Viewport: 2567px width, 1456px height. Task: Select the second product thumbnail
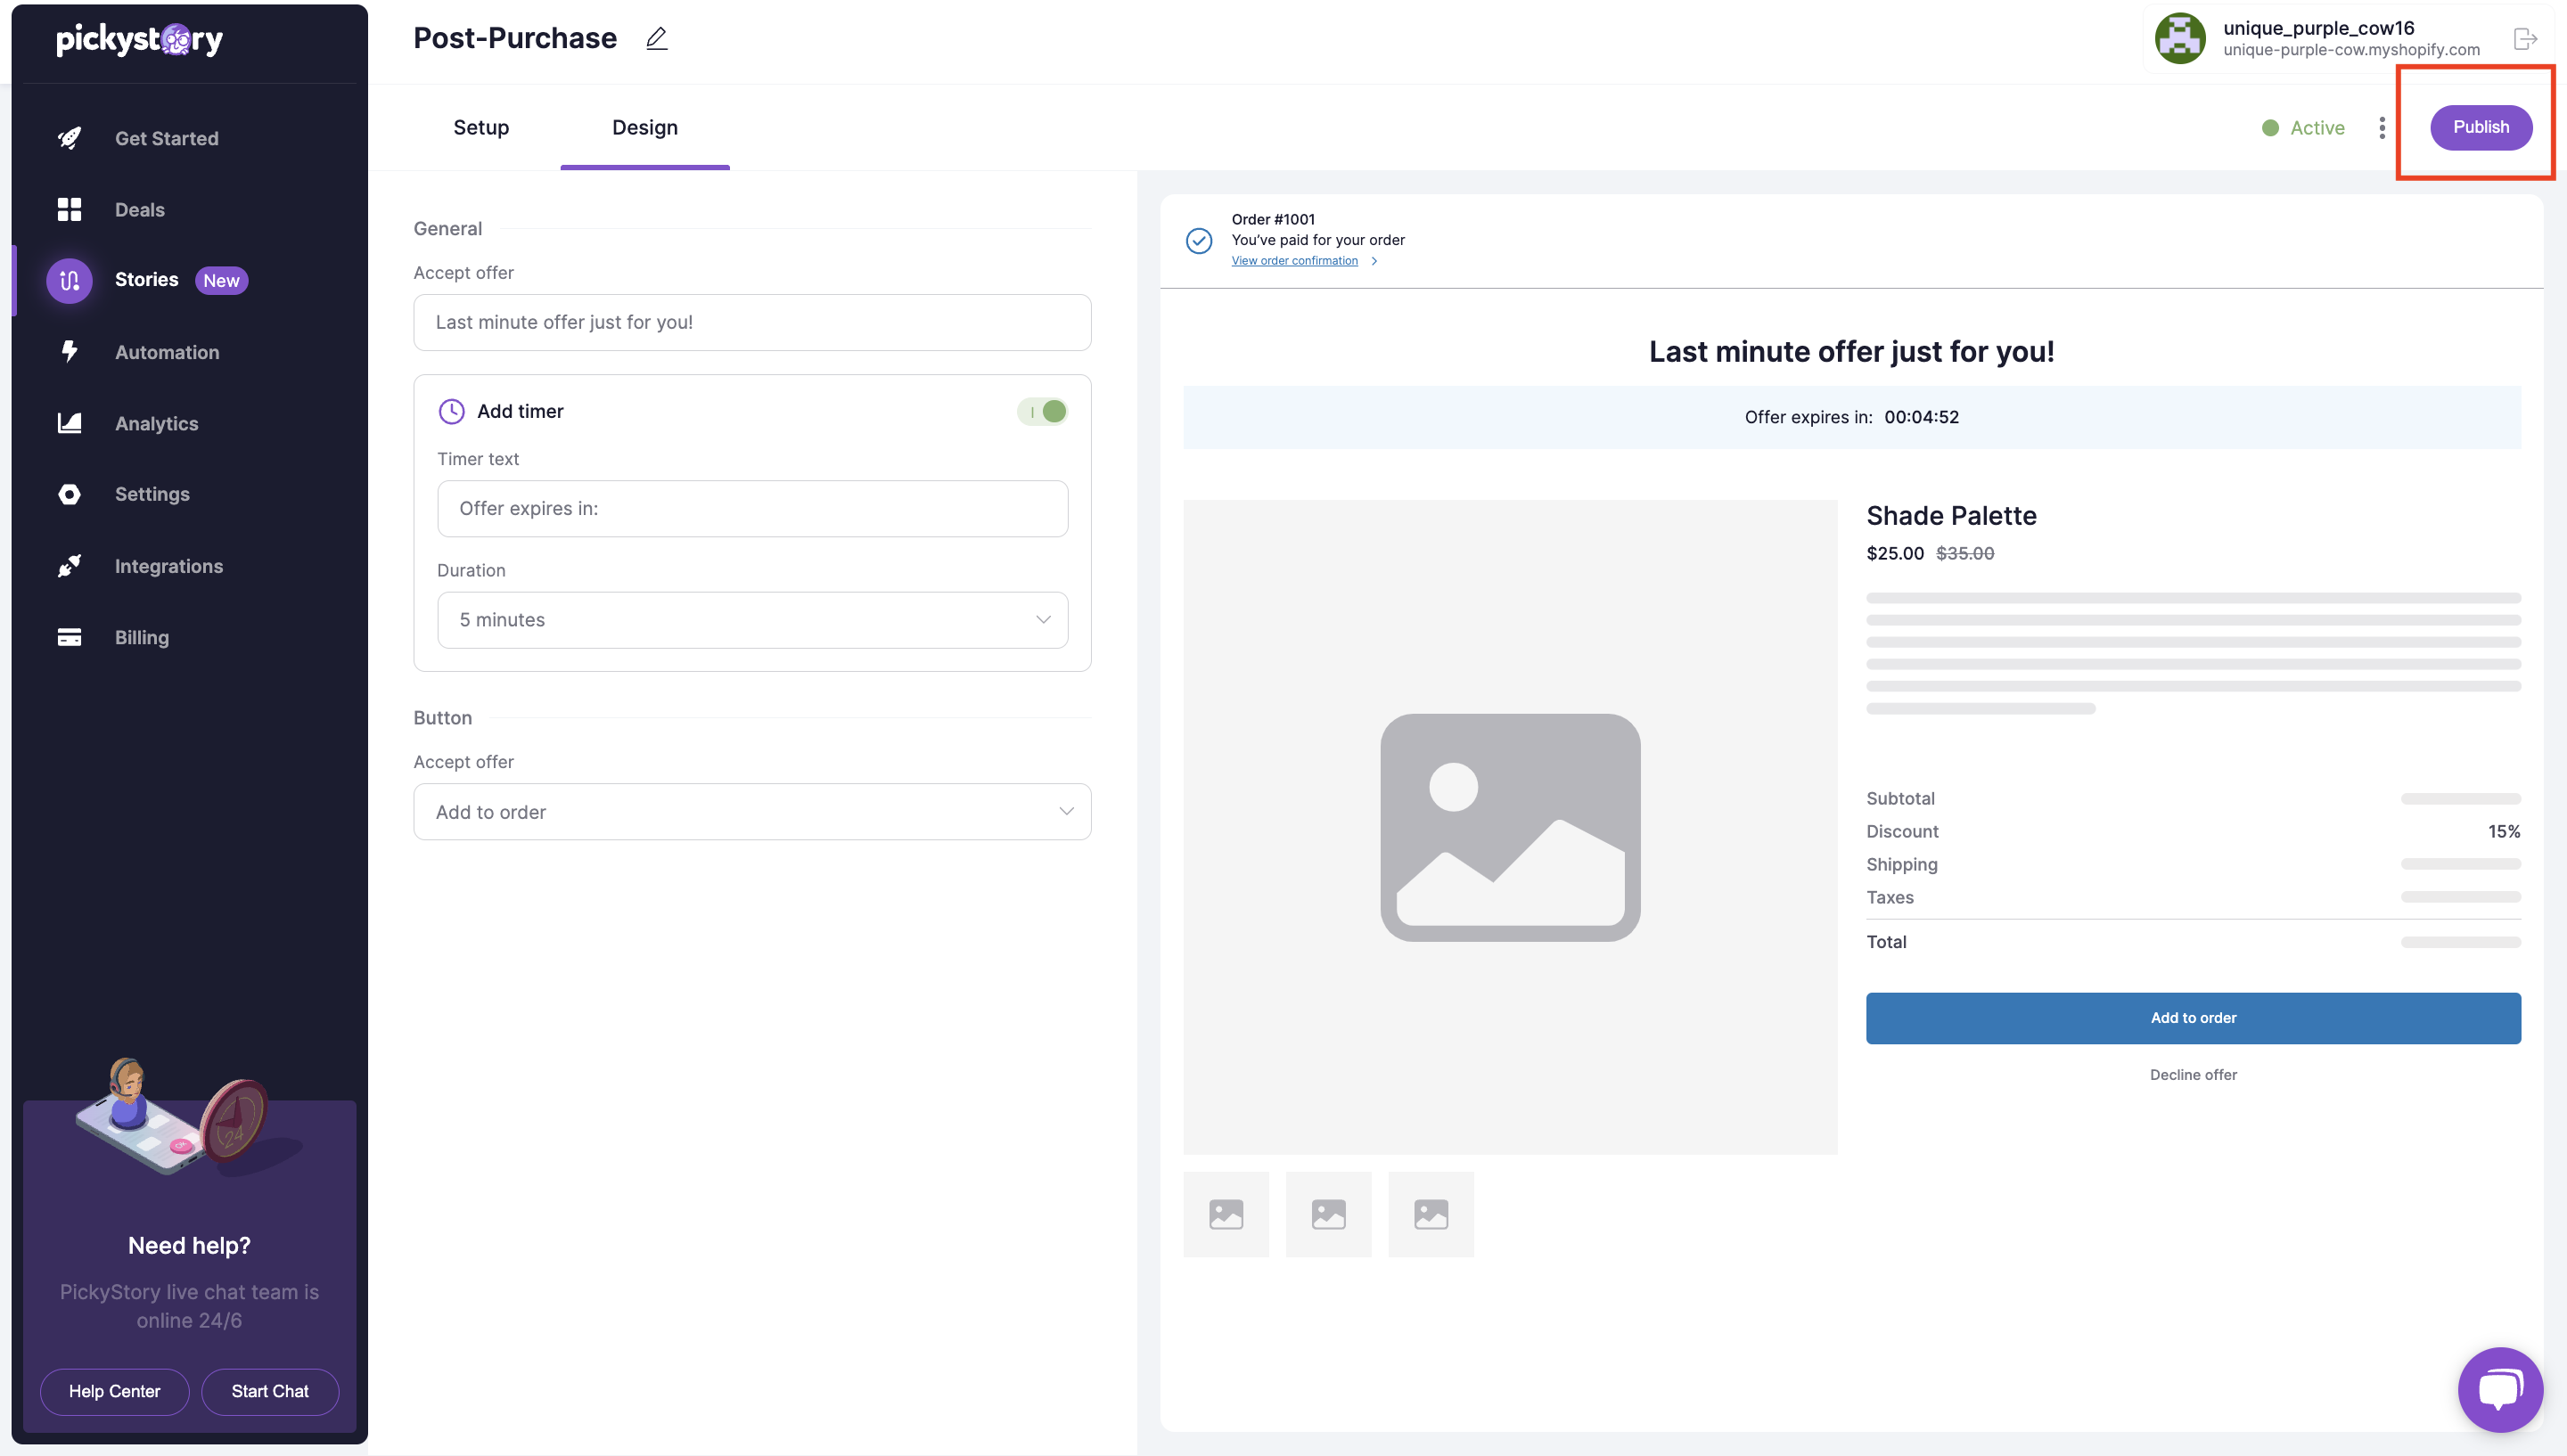pyautogui.click(x=1328, y=1214)
